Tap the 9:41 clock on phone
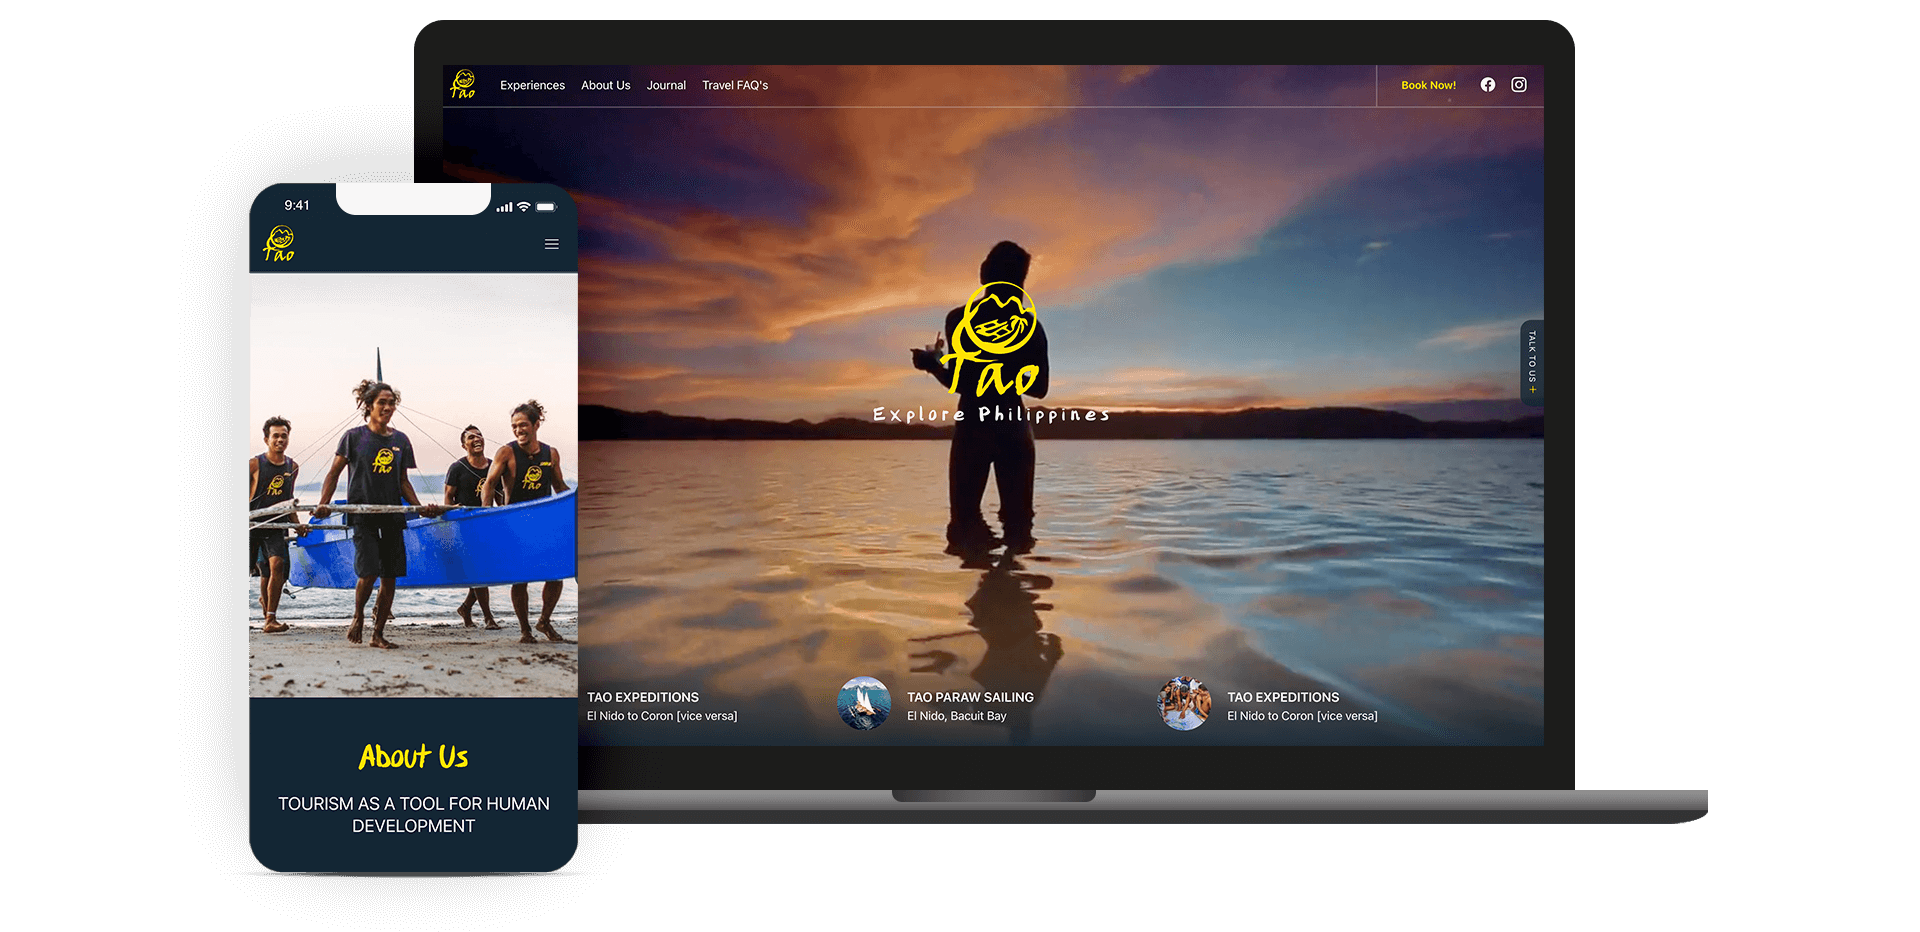The width and height of the screenshot is (1920, 932). coord(297,205)
